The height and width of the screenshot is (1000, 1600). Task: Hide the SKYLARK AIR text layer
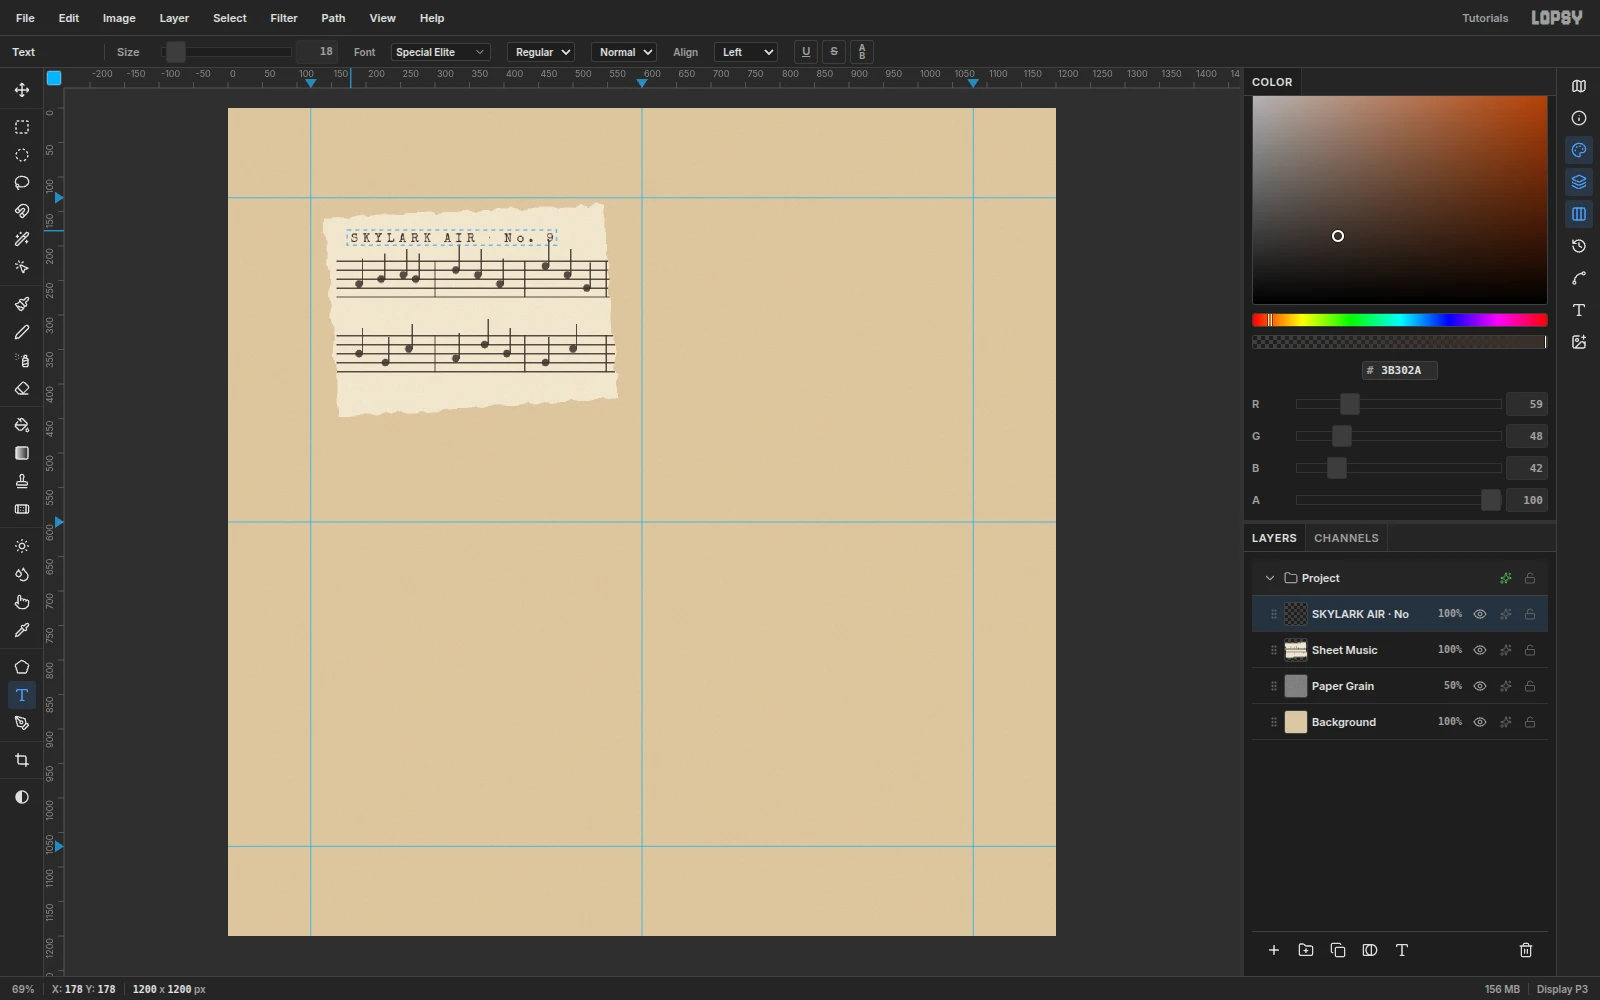coord(1480,614)
